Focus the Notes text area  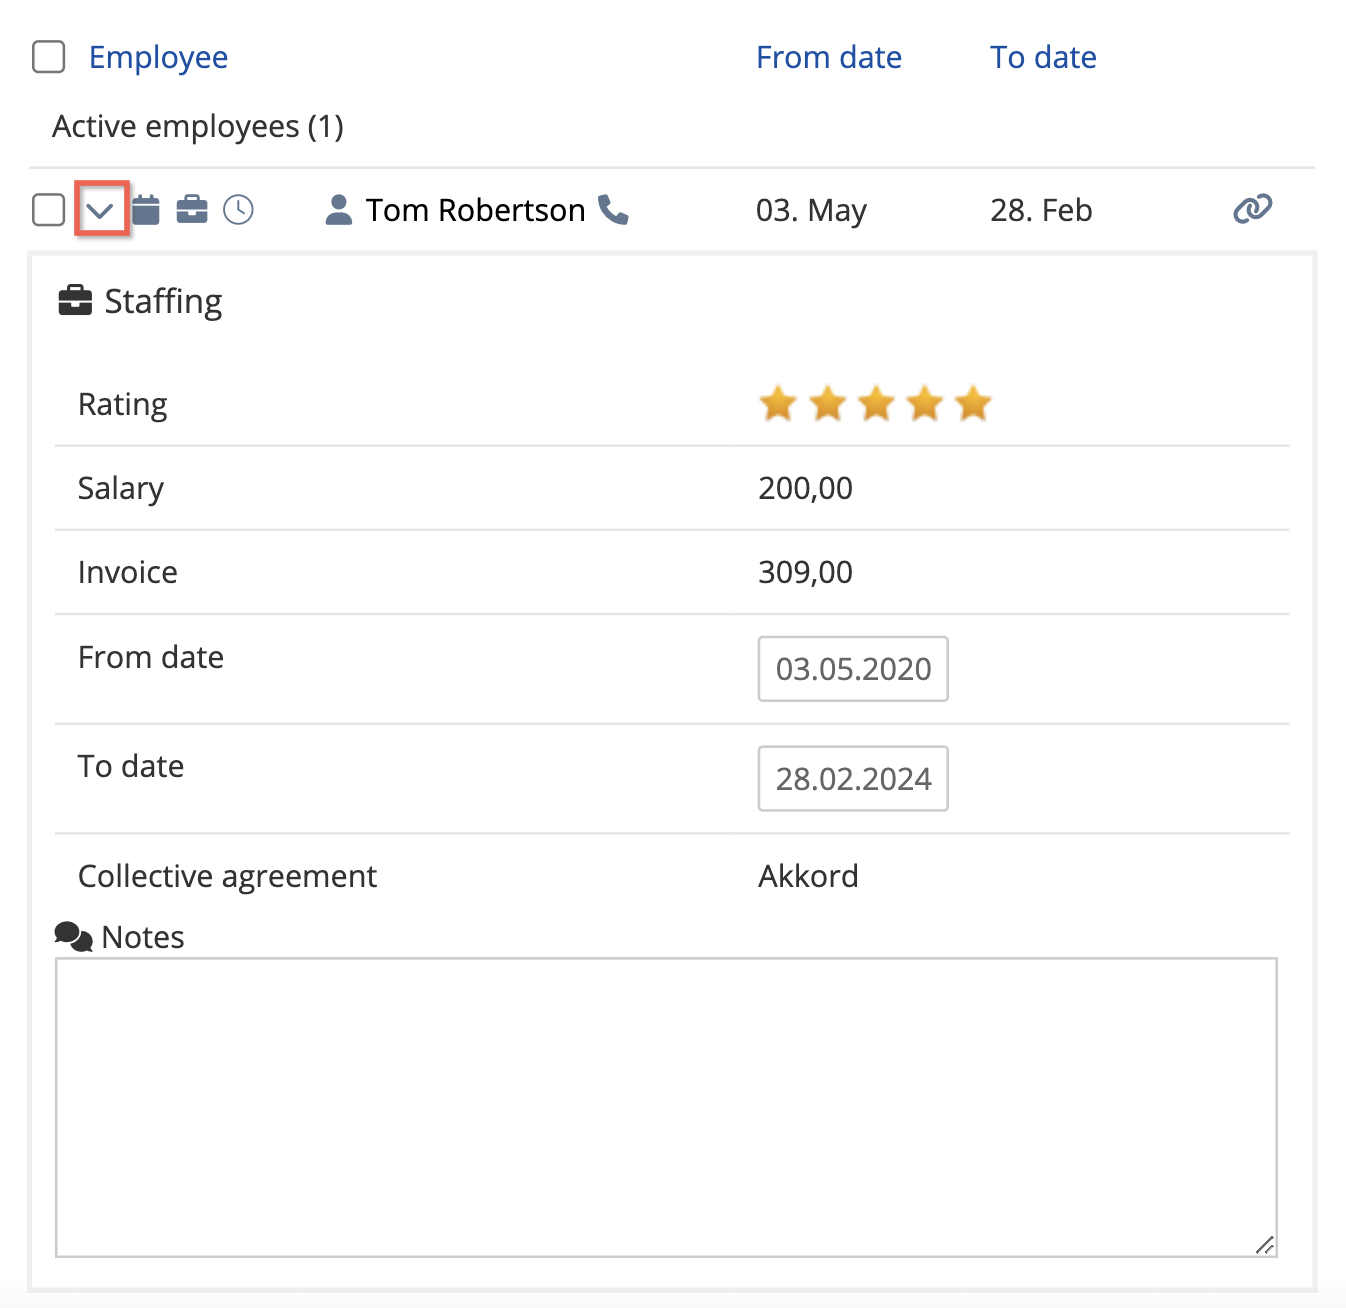pyautogui.click(x=666, y=1107)
